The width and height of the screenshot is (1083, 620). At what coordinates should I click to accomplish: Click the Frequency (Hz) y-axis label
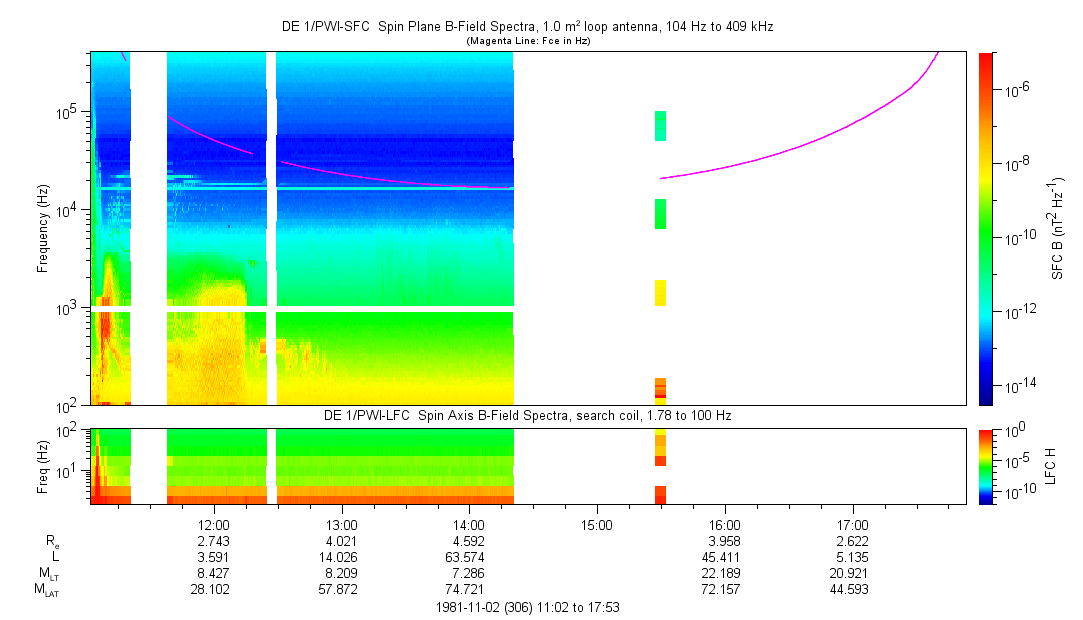[x=43, y=229]
